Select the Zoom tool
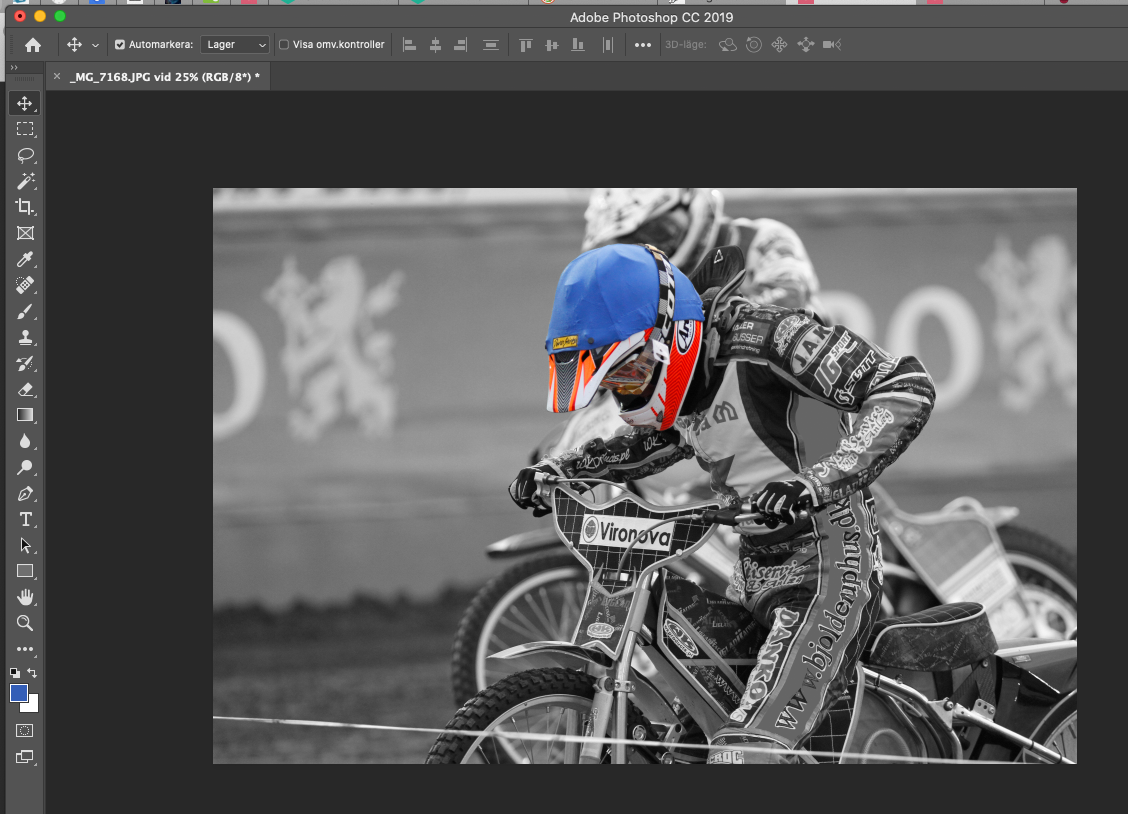The height and width of the screenshot is (814, 1128). (25, 623)
